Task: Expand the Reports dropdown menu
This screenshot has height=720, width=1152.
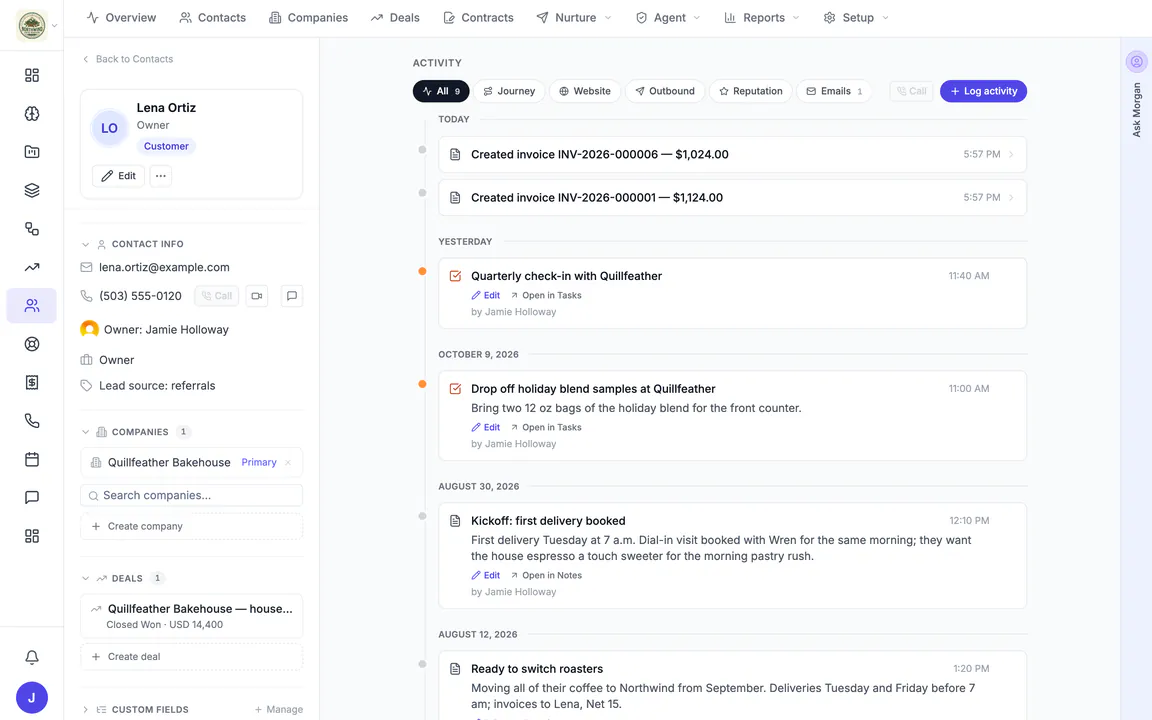Action: coord(762,18)
